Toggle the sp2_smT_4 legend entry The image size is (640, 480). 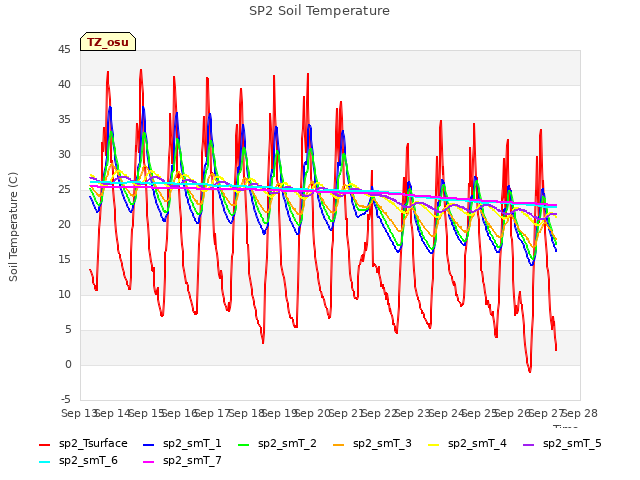click(x=467, y=444)
